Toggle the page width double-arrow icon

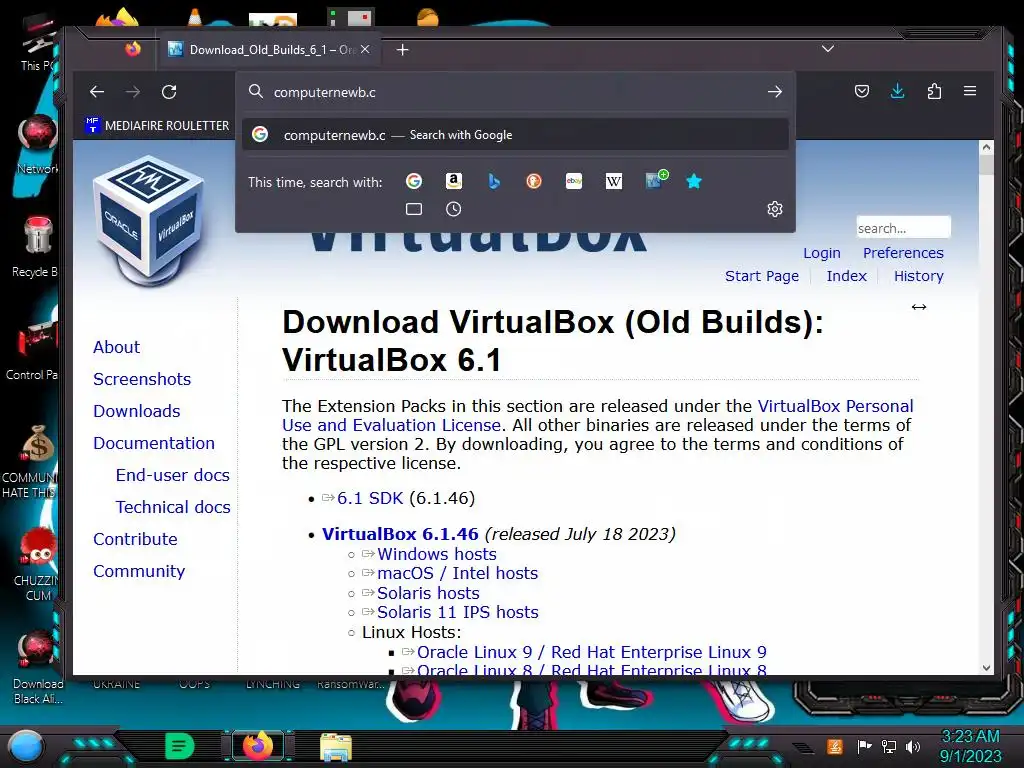point(919,307)
